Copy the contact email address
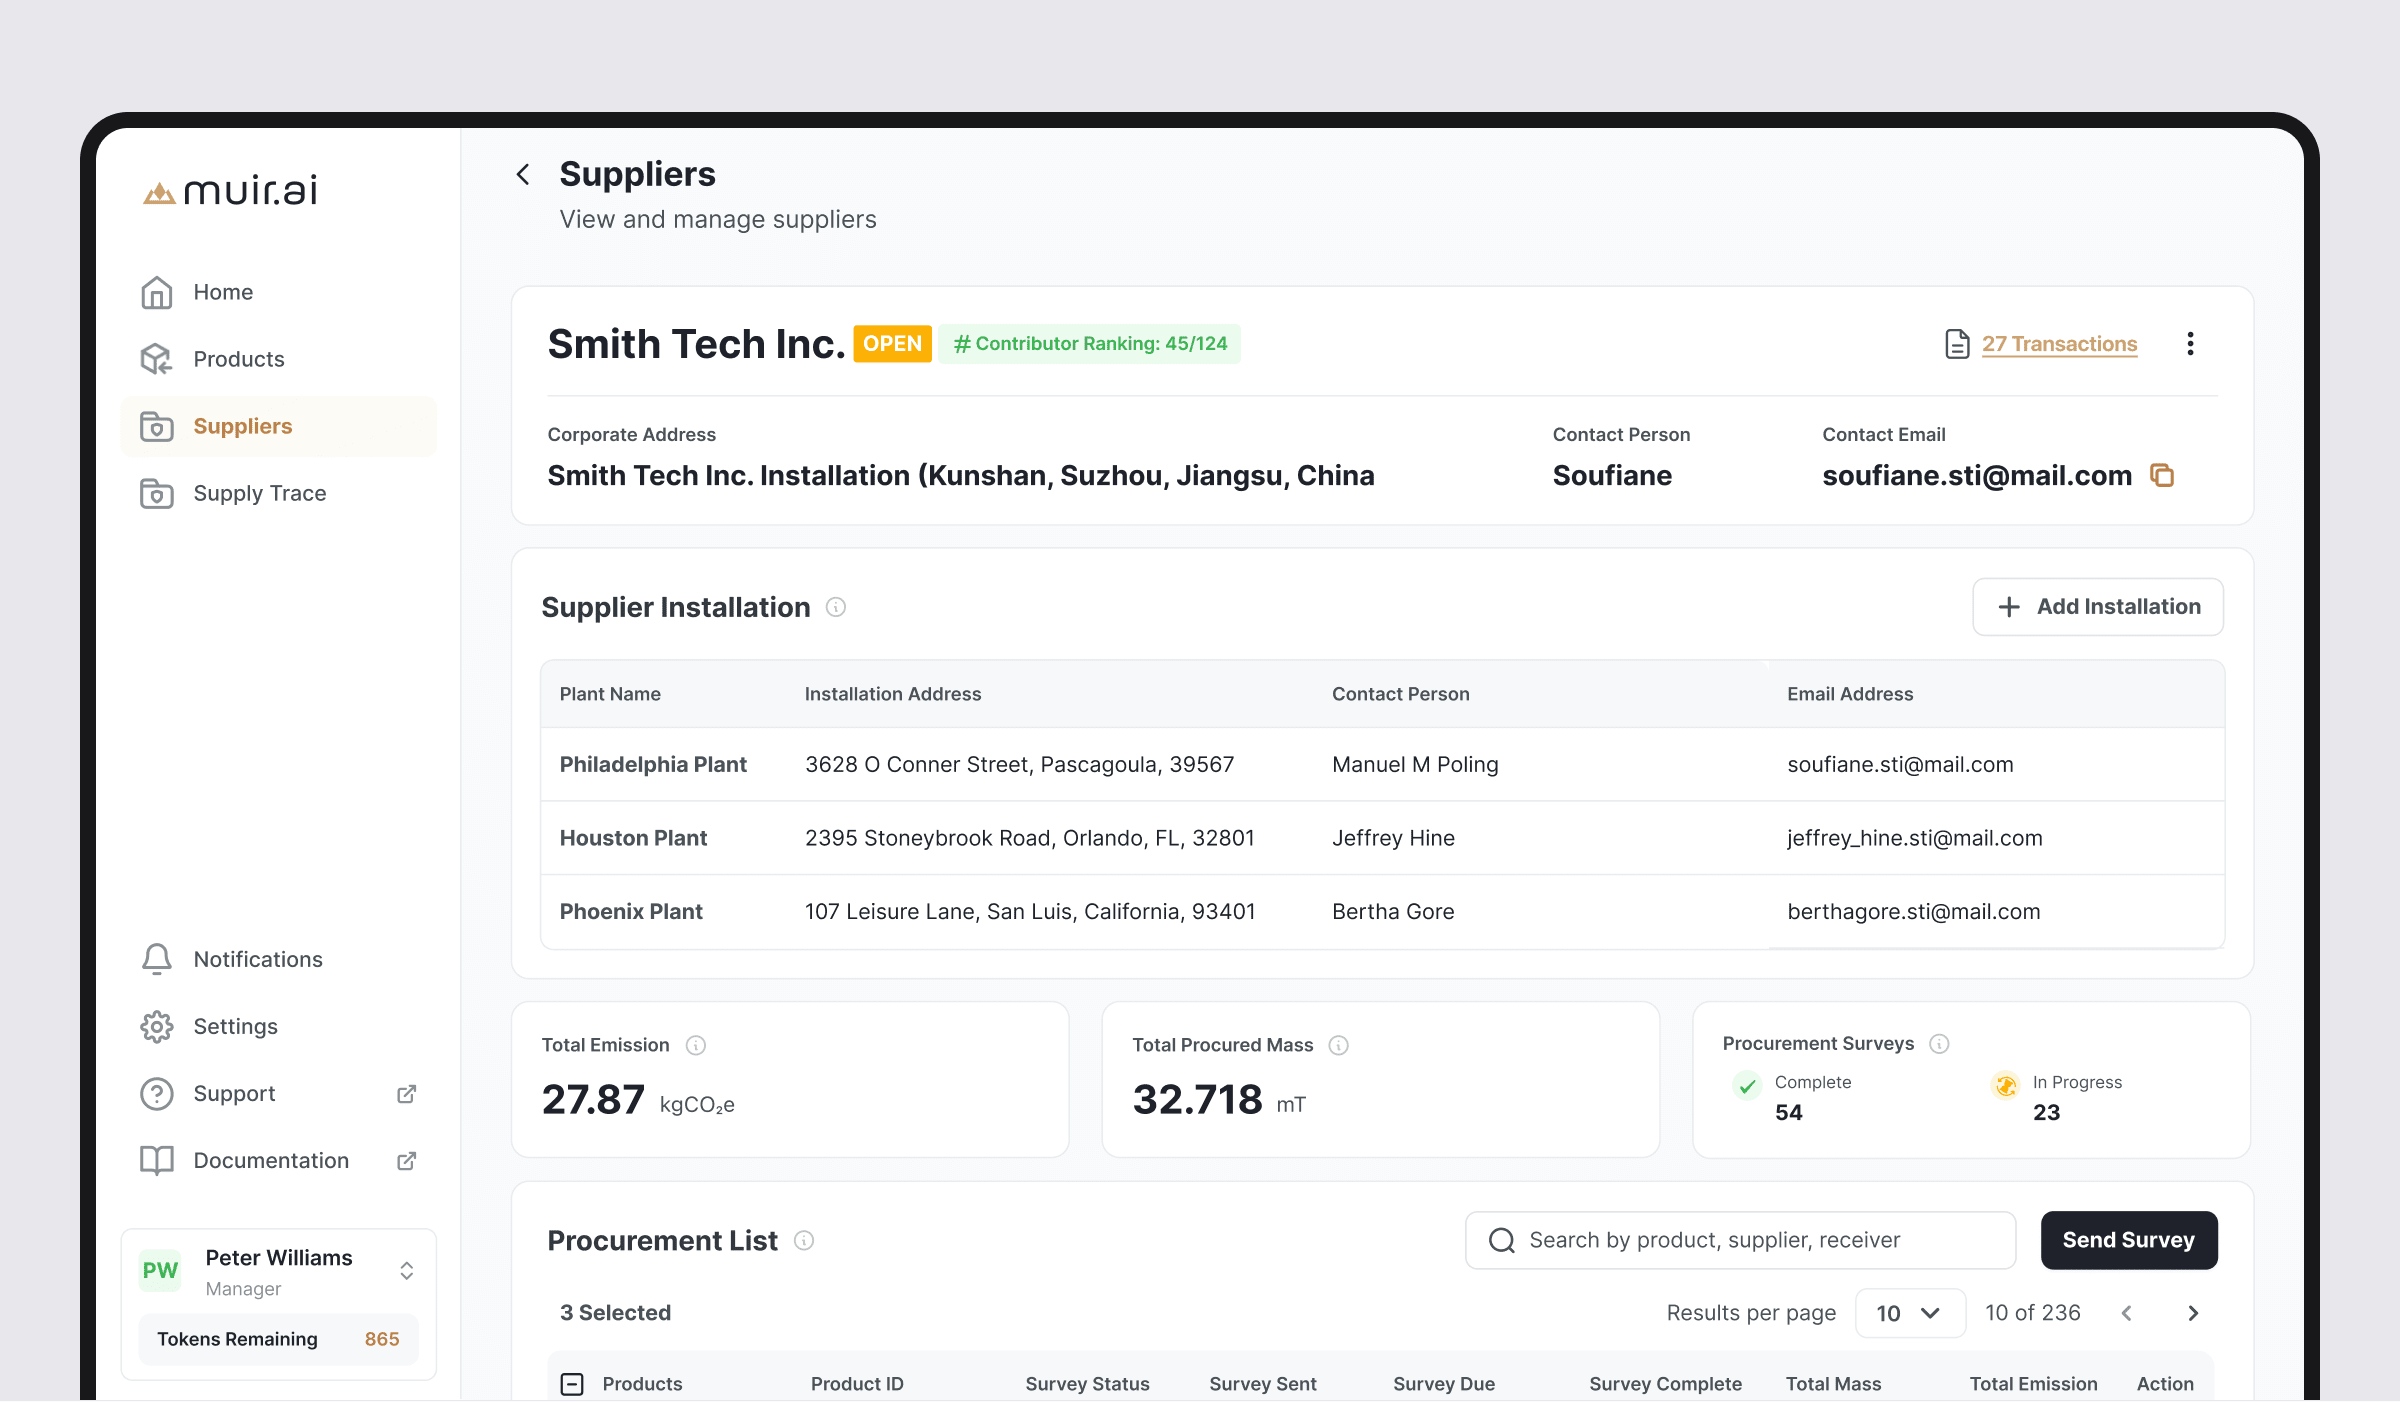The image size is (2400, 1402). click(2162, 475)
